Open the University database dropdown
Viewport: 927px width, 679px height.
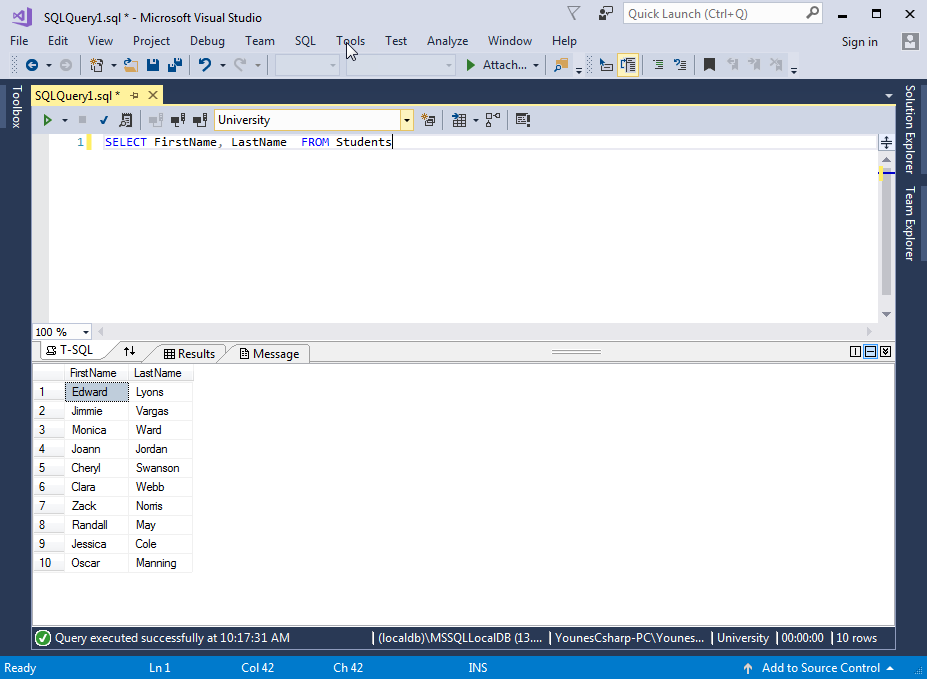(x=406, y=120)
